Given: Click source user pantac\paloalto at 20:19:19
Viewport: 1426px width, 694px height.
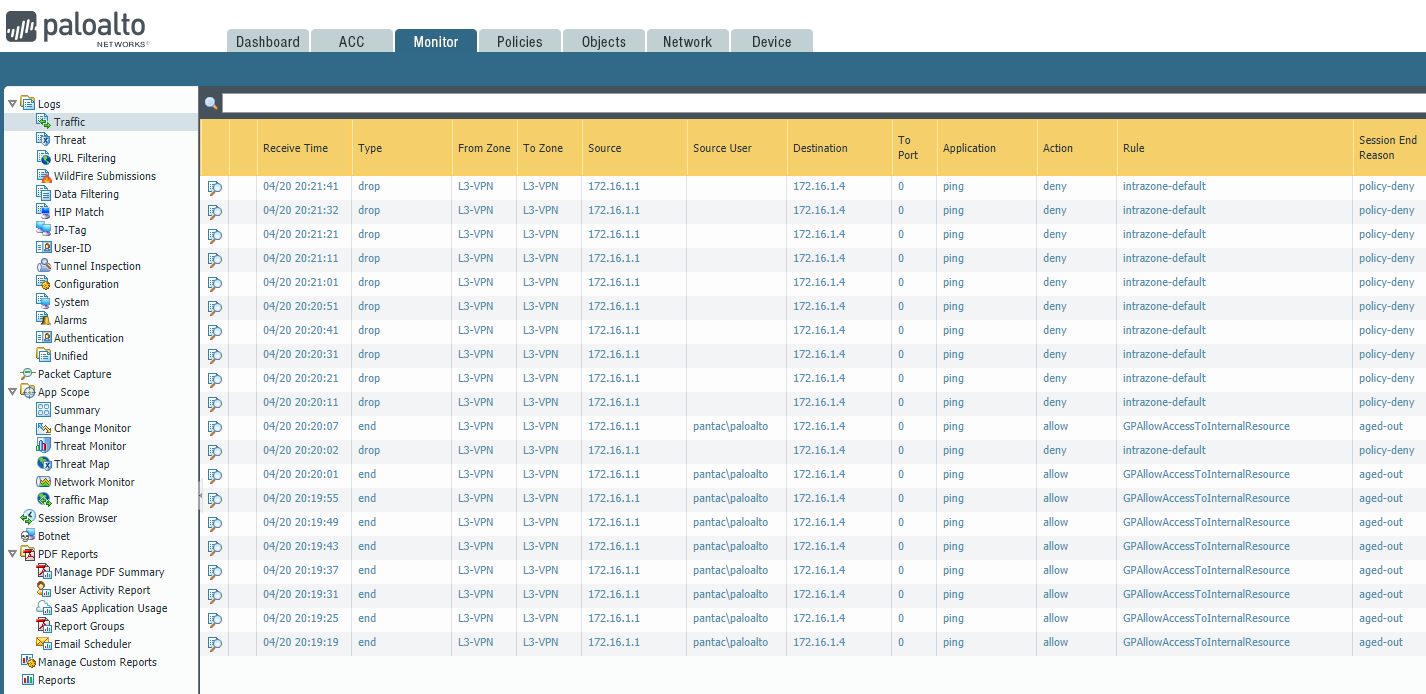Looking at the screenshot, I should tap(730, 642).
